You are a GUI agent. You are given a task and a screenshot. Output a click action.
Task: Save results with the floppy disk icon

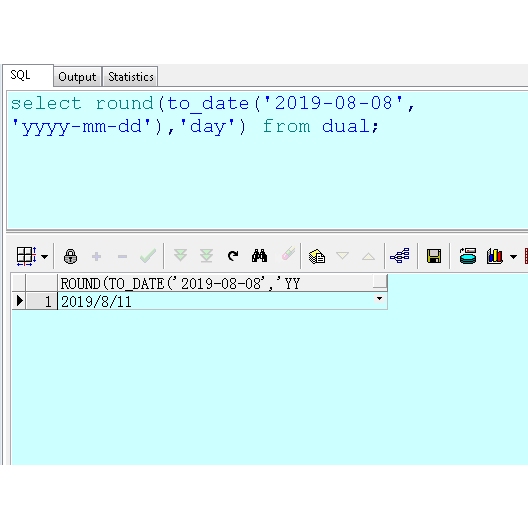434,256
